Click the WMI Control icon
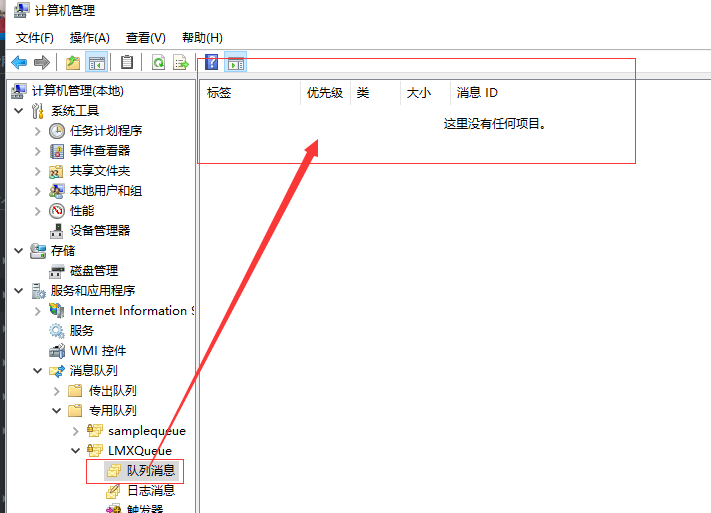711x513 pixels. pos(57,351)
